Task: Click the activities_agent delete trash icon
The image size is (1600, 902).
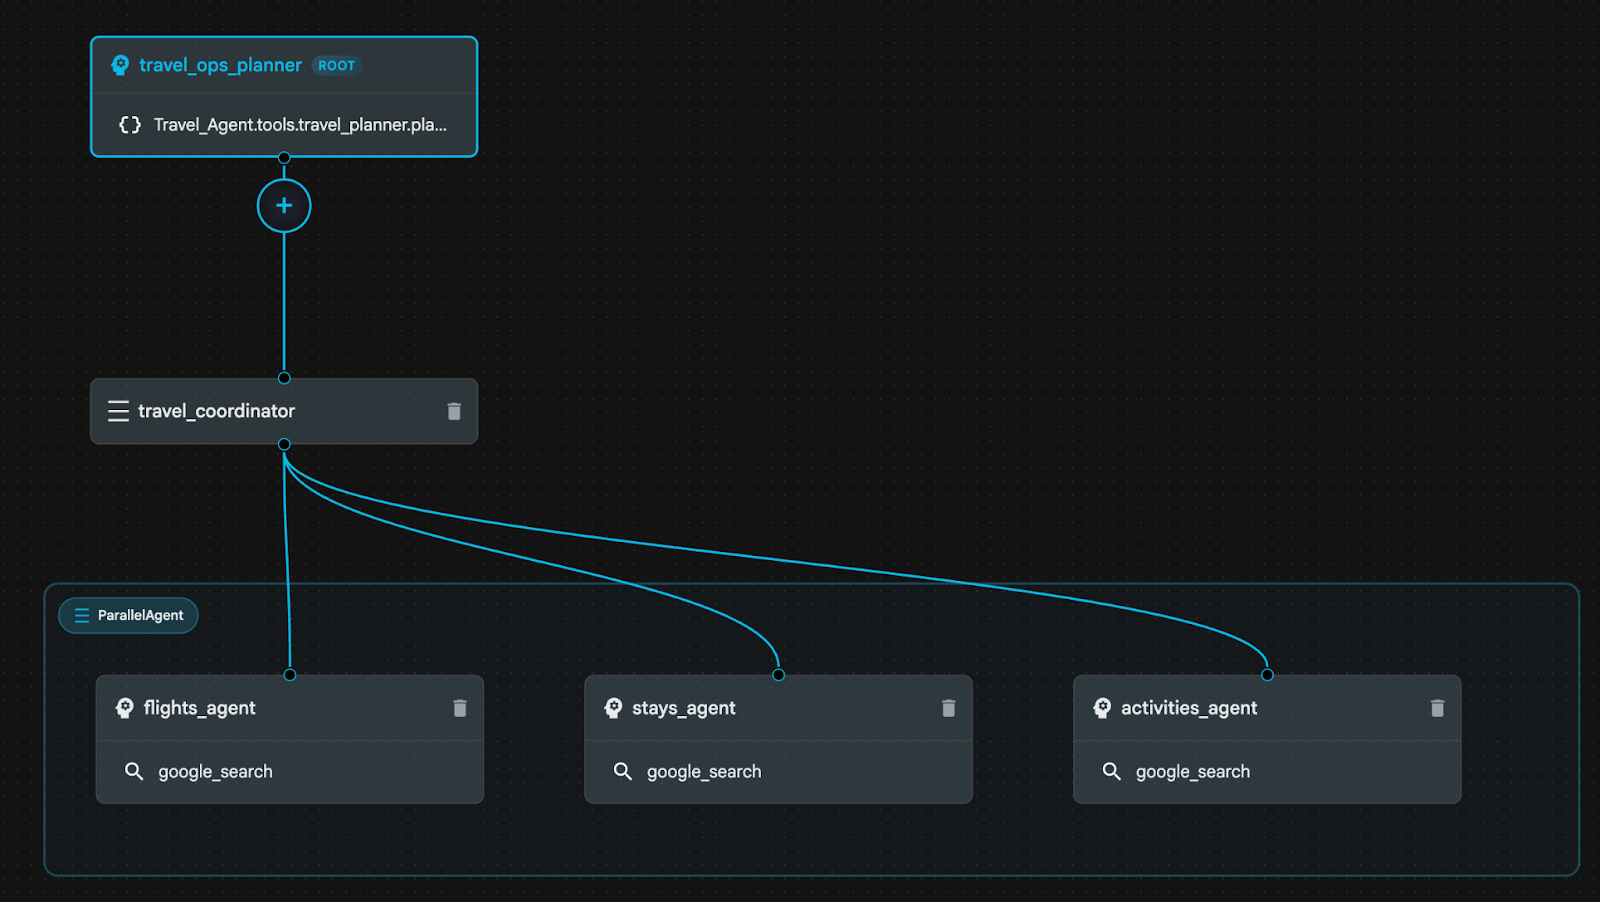Action: [1437, 708]
